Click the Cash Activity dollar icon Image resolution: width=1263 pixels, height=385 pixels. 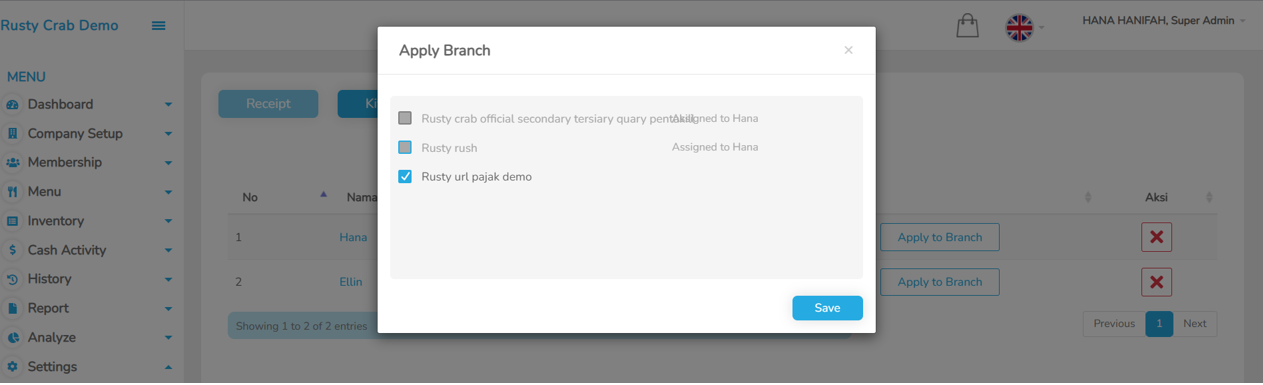click(x=13, y=250)
